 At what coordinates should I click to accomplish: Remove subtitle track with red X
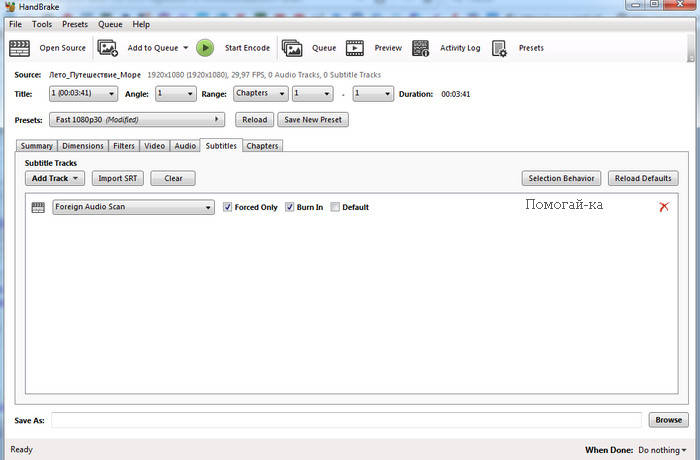664,207
